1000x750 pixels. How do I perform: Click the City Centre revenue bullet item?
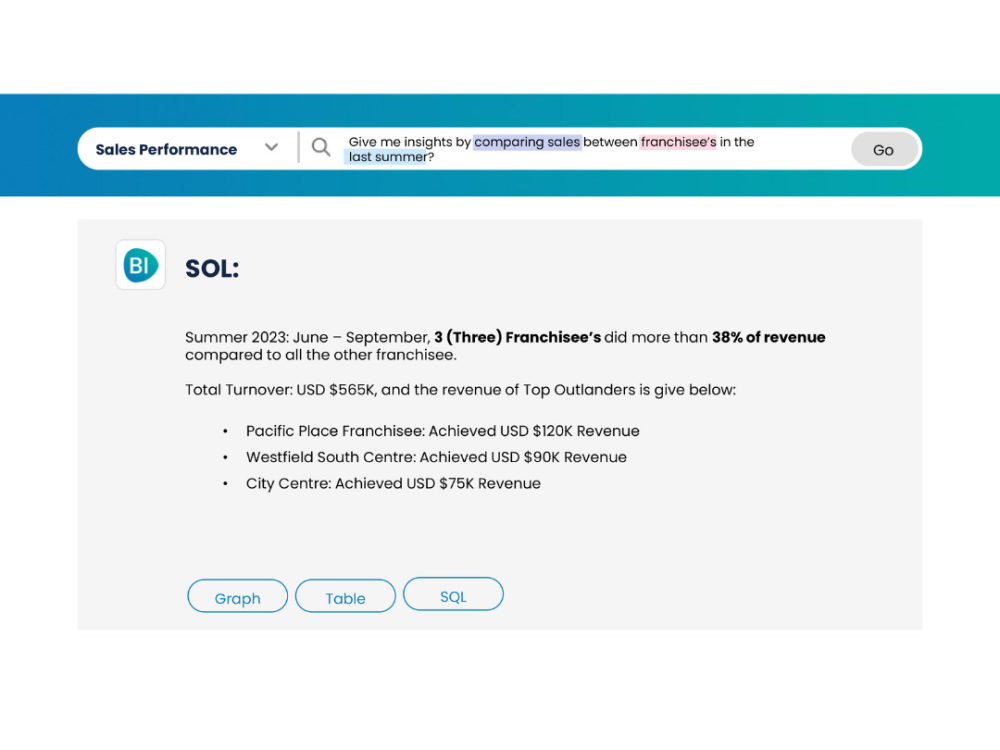click(x=393, y=483)
